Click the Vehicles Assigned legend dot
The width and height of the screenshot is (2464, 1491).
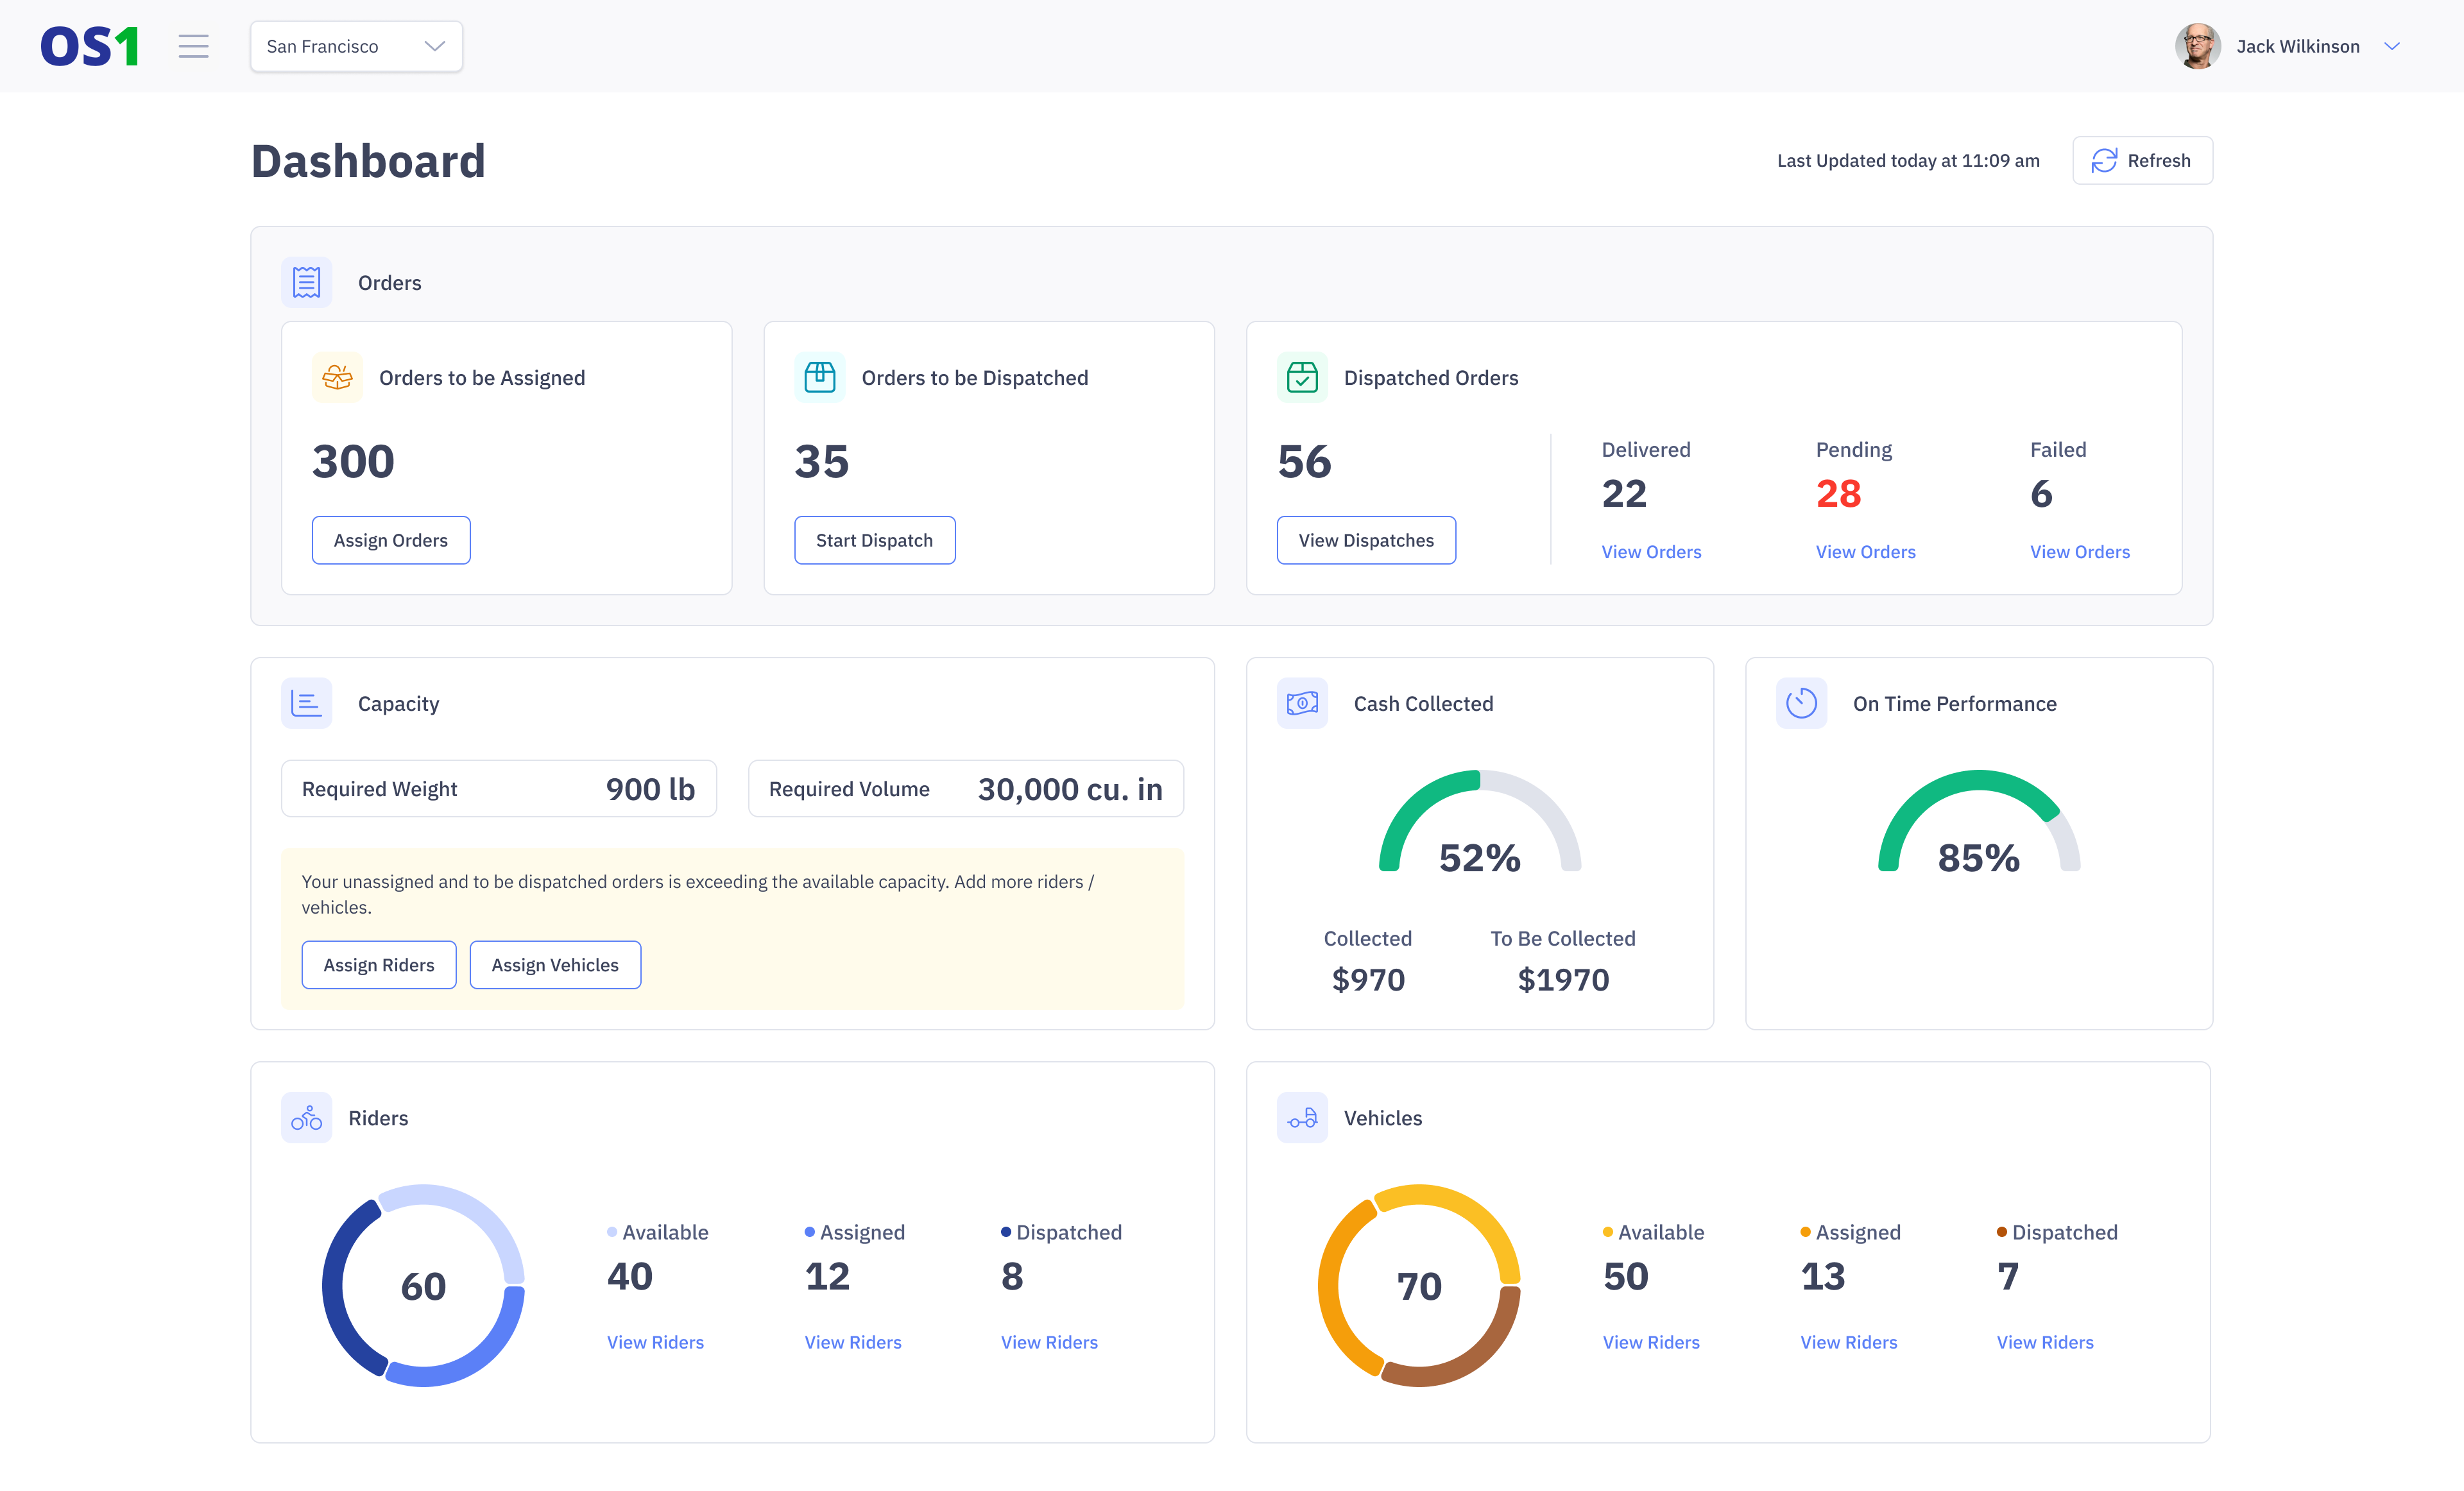point(1806,1232)
